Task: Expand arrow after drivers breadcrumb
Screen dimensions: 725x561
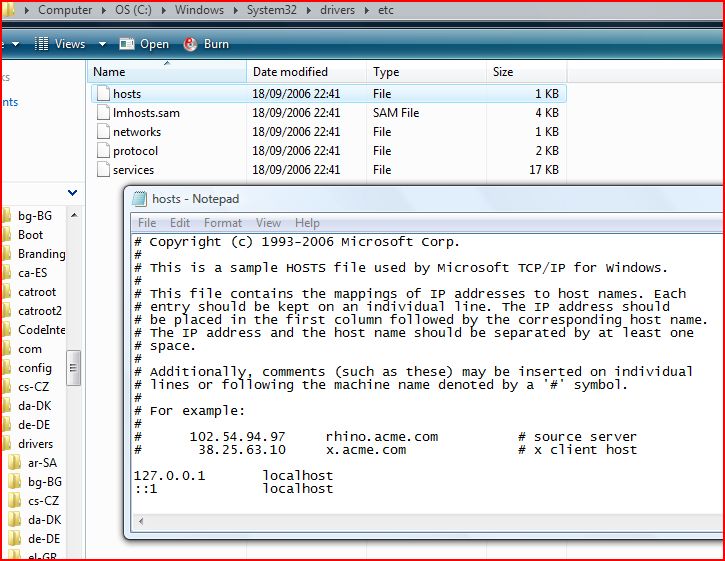Action: pos(367,10)
